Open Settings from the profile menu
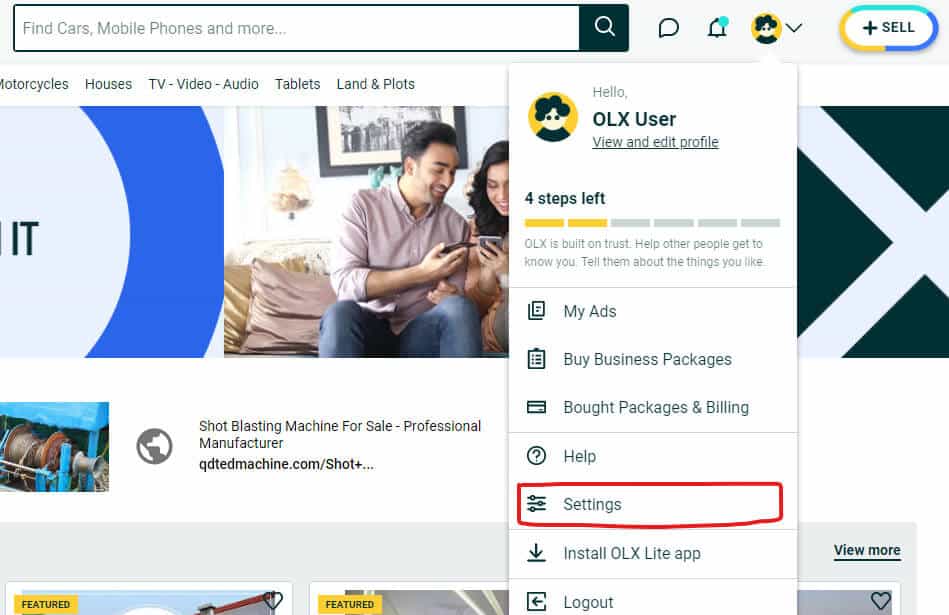 click(650, 504)
